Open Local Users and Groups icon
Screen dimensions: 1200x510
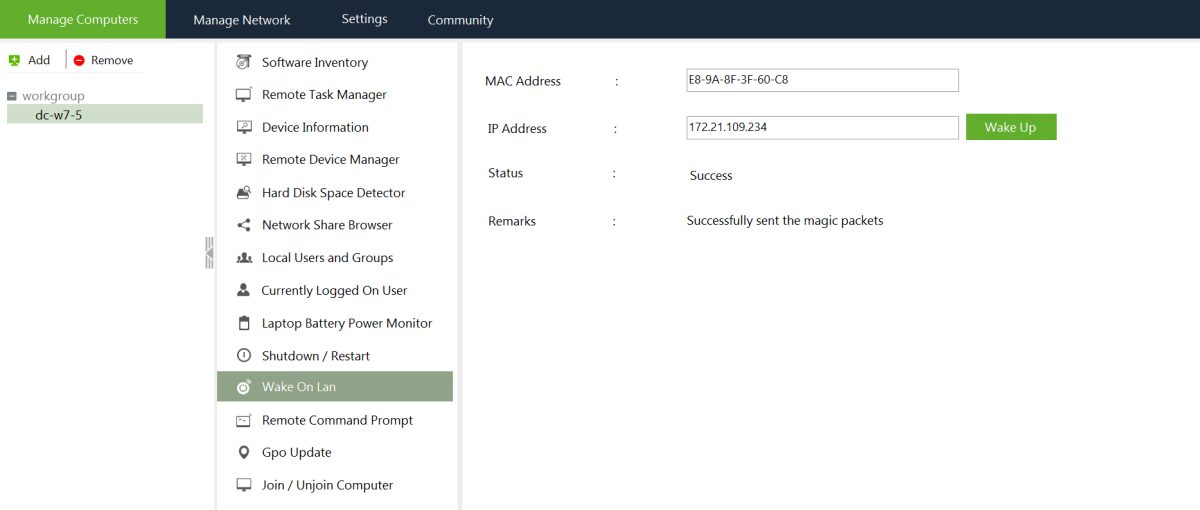[243, 258]
